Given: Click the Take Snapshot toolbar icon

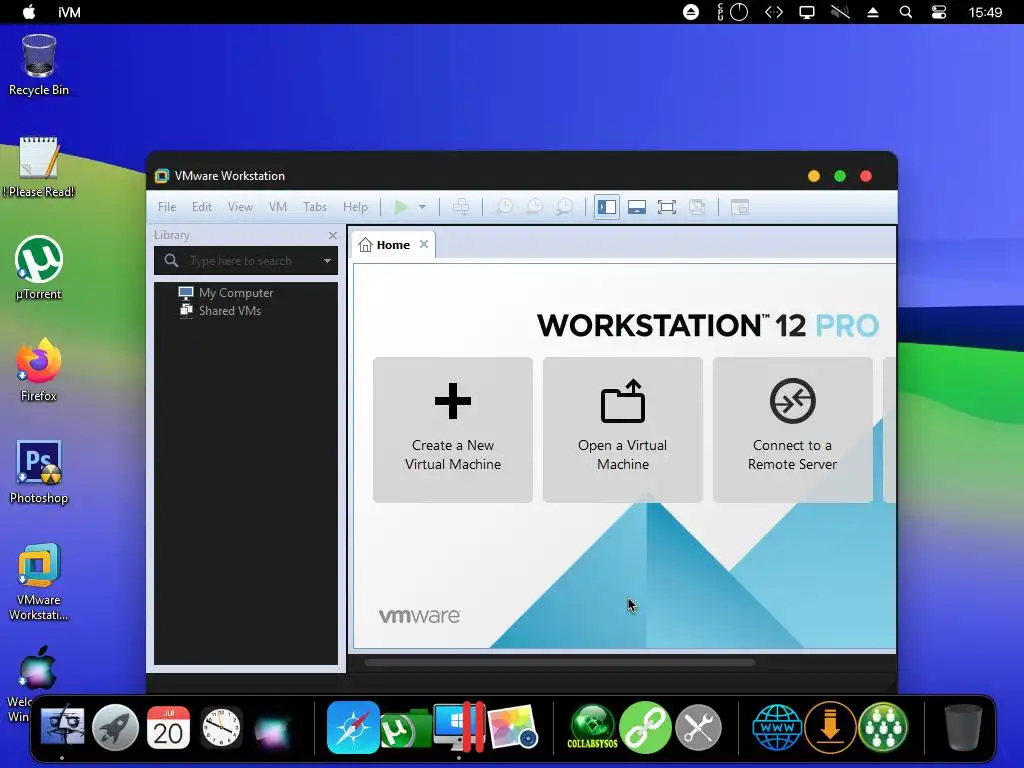Looking at the screenshot, I should pyautogui.click(x=504, y=207).
